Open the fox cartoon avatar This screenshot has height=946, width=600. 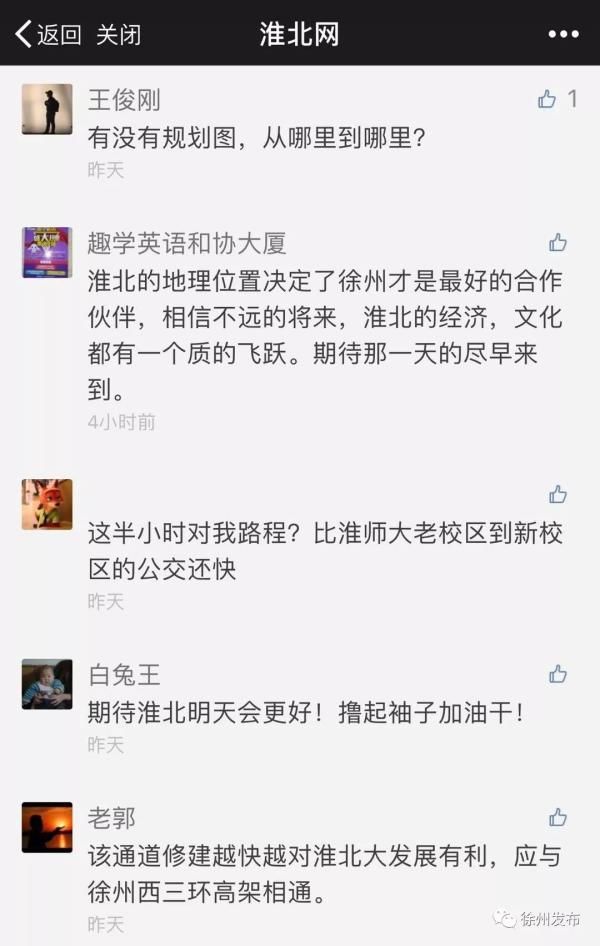(x=47, y=504)
